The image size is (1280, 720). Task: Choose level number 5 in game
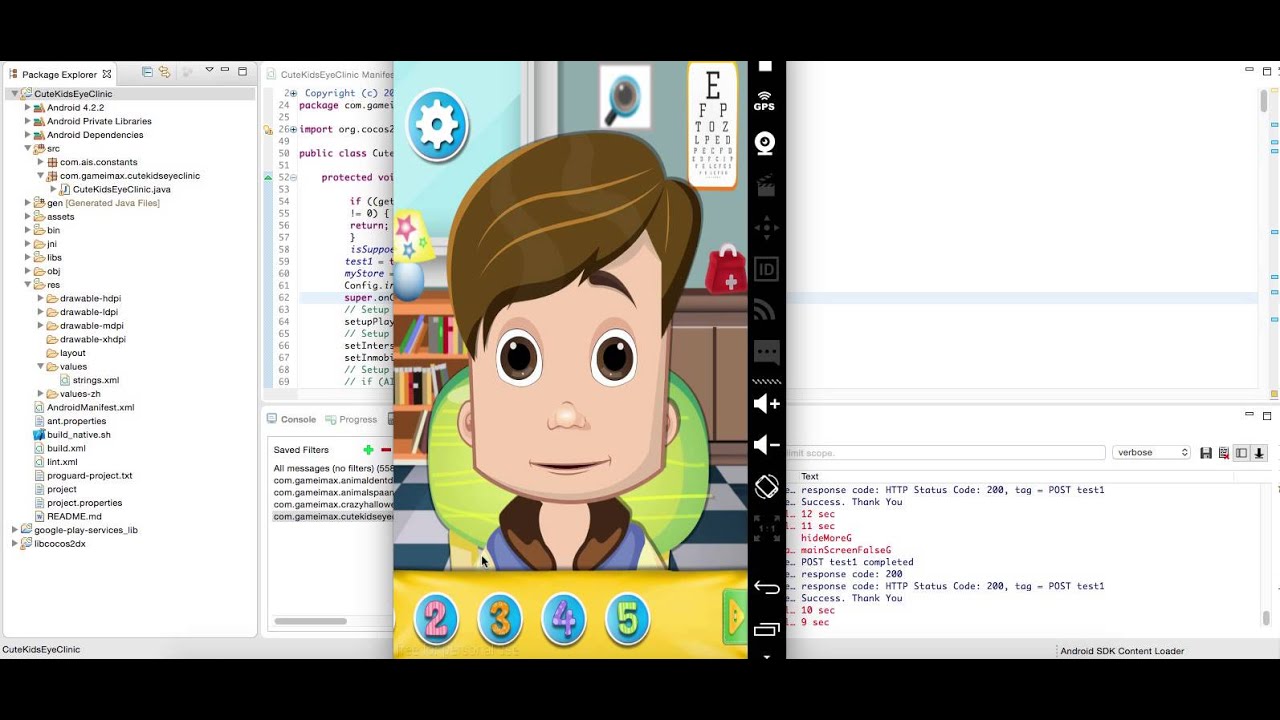coord(627,620)
